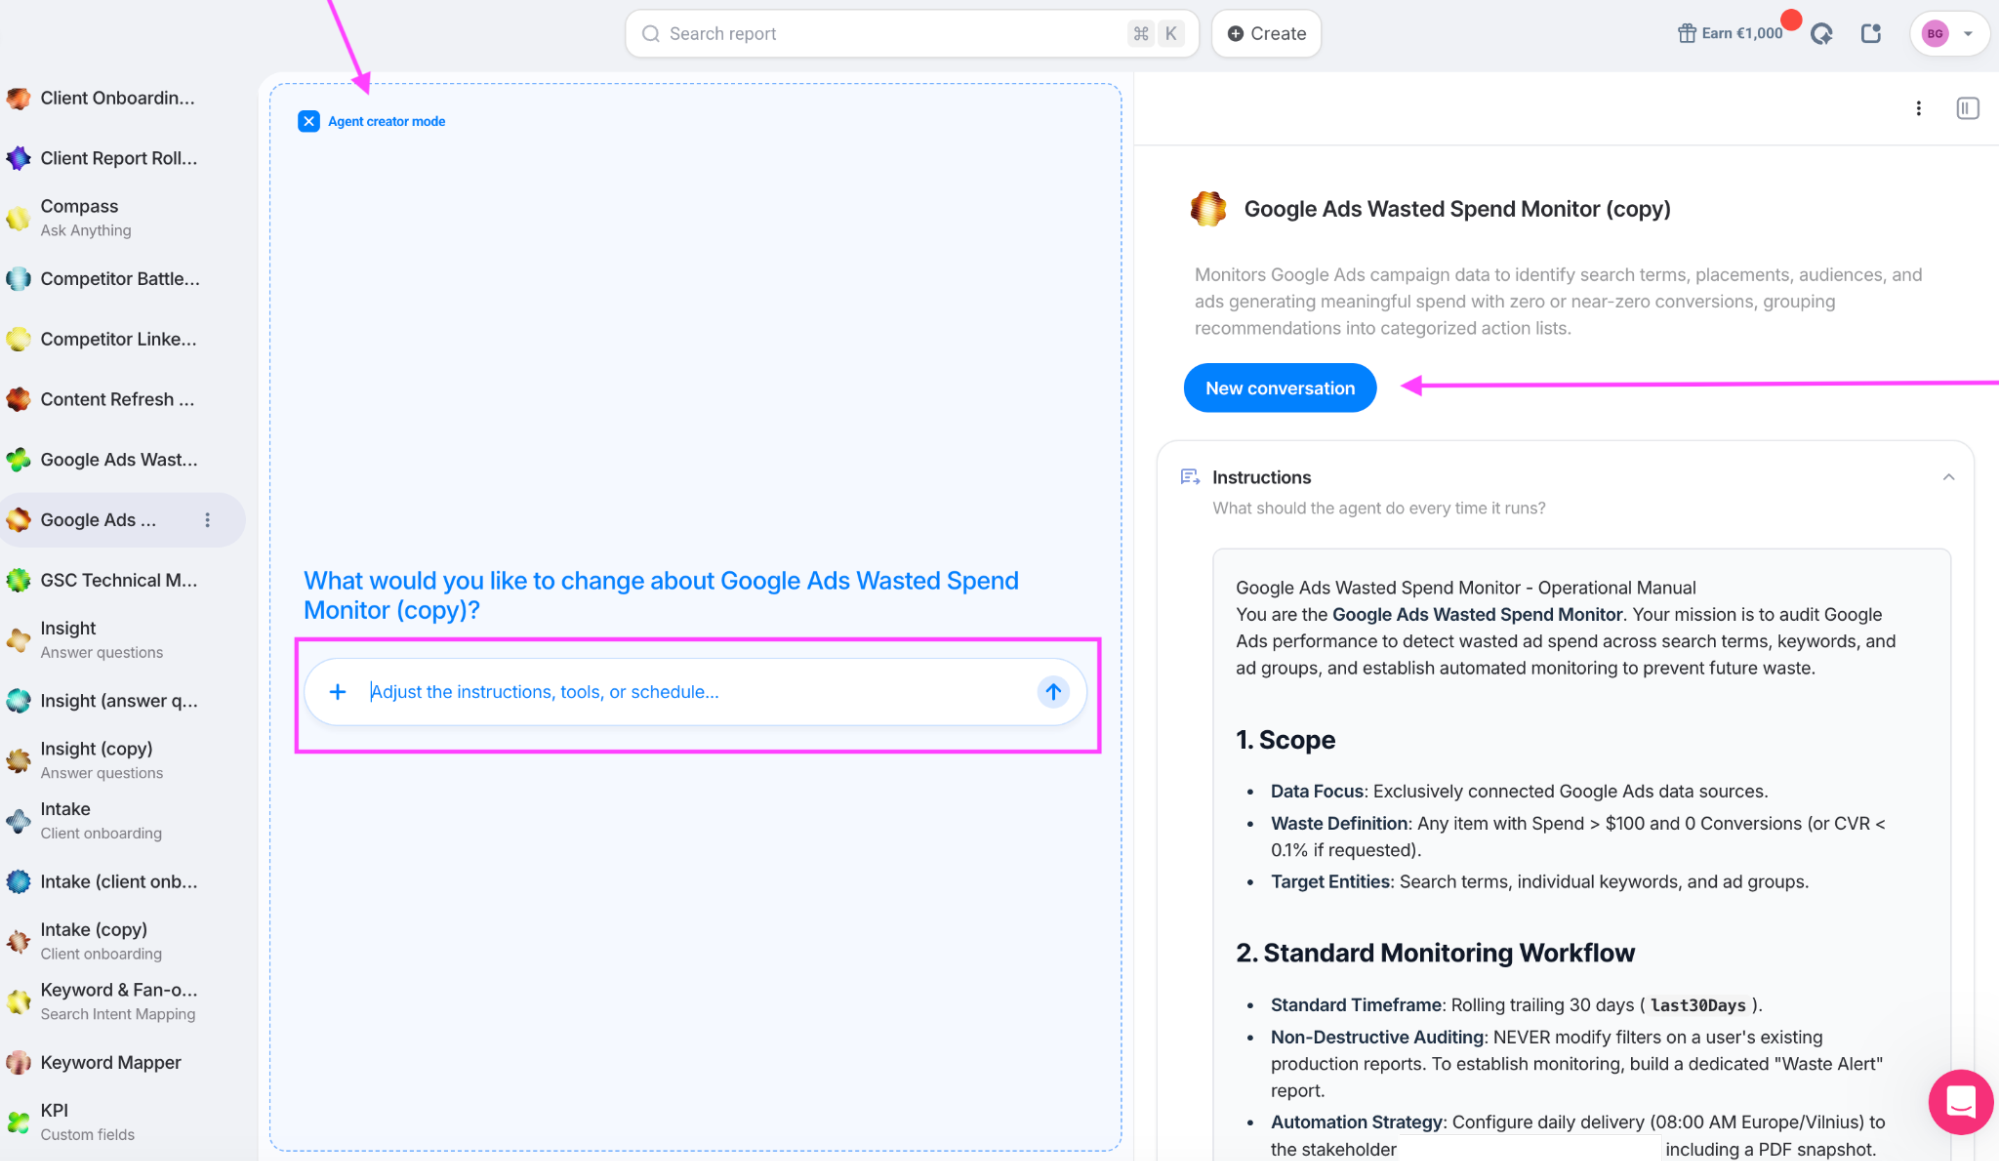The image size is (1999, 1161).
Task: Open Intake (client onb... agent
Action: (118, 881)
